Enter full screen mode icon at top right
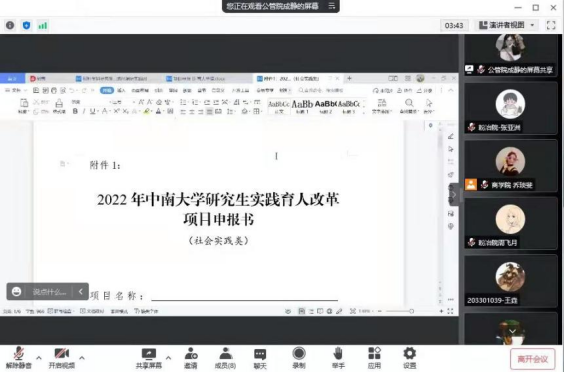 click(551, 25)
